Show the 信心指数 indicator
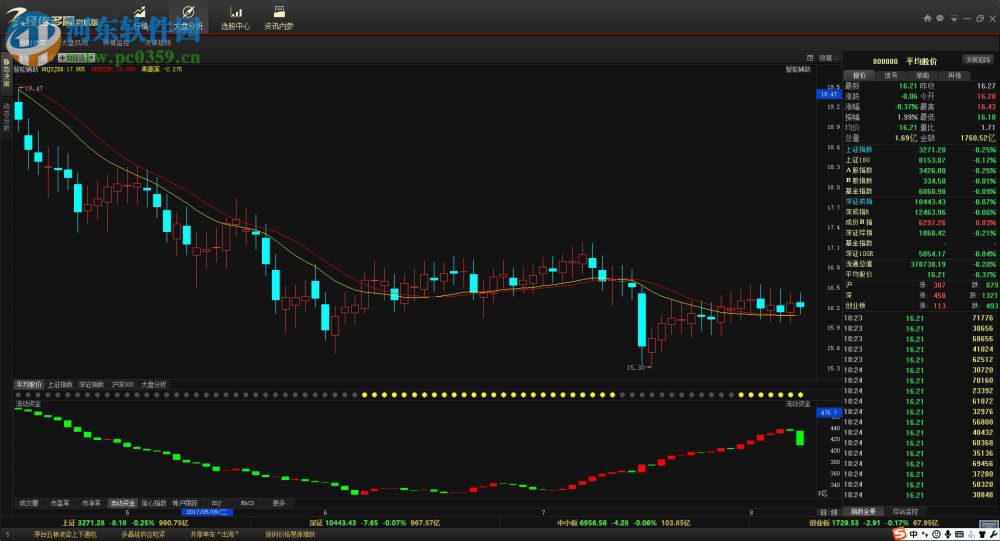 154,503
